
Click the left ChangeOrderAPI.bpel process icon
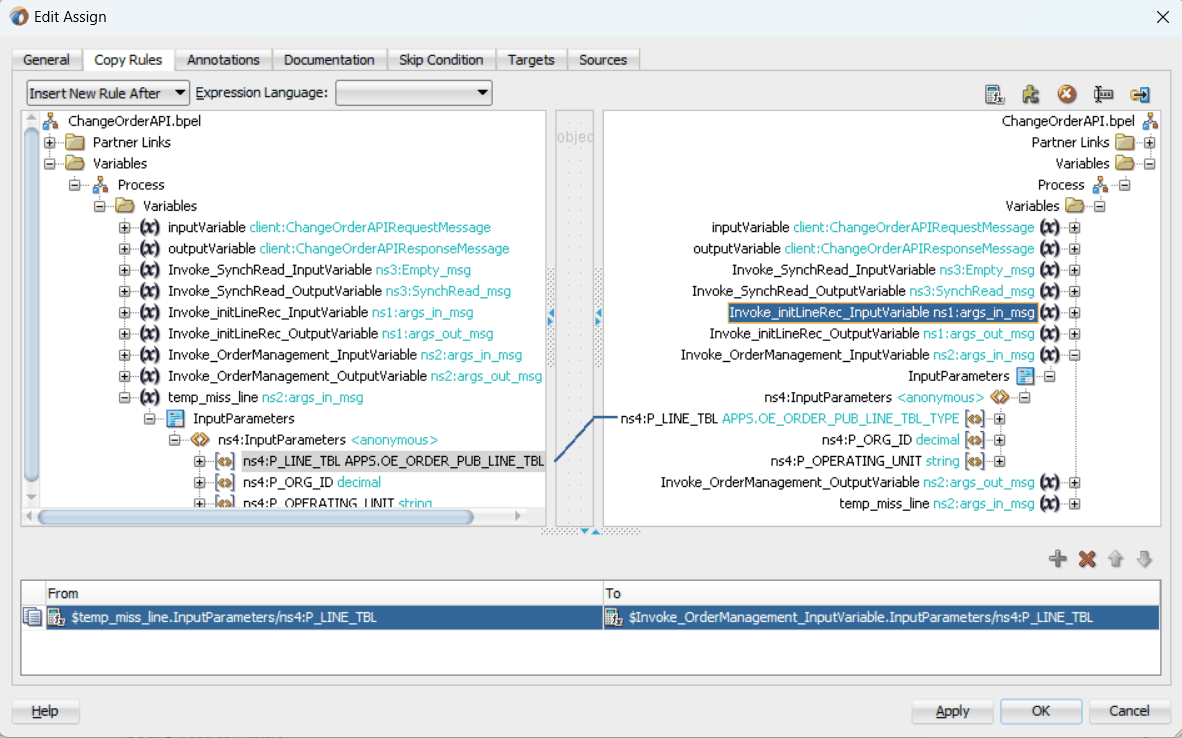tap(51, 121)
